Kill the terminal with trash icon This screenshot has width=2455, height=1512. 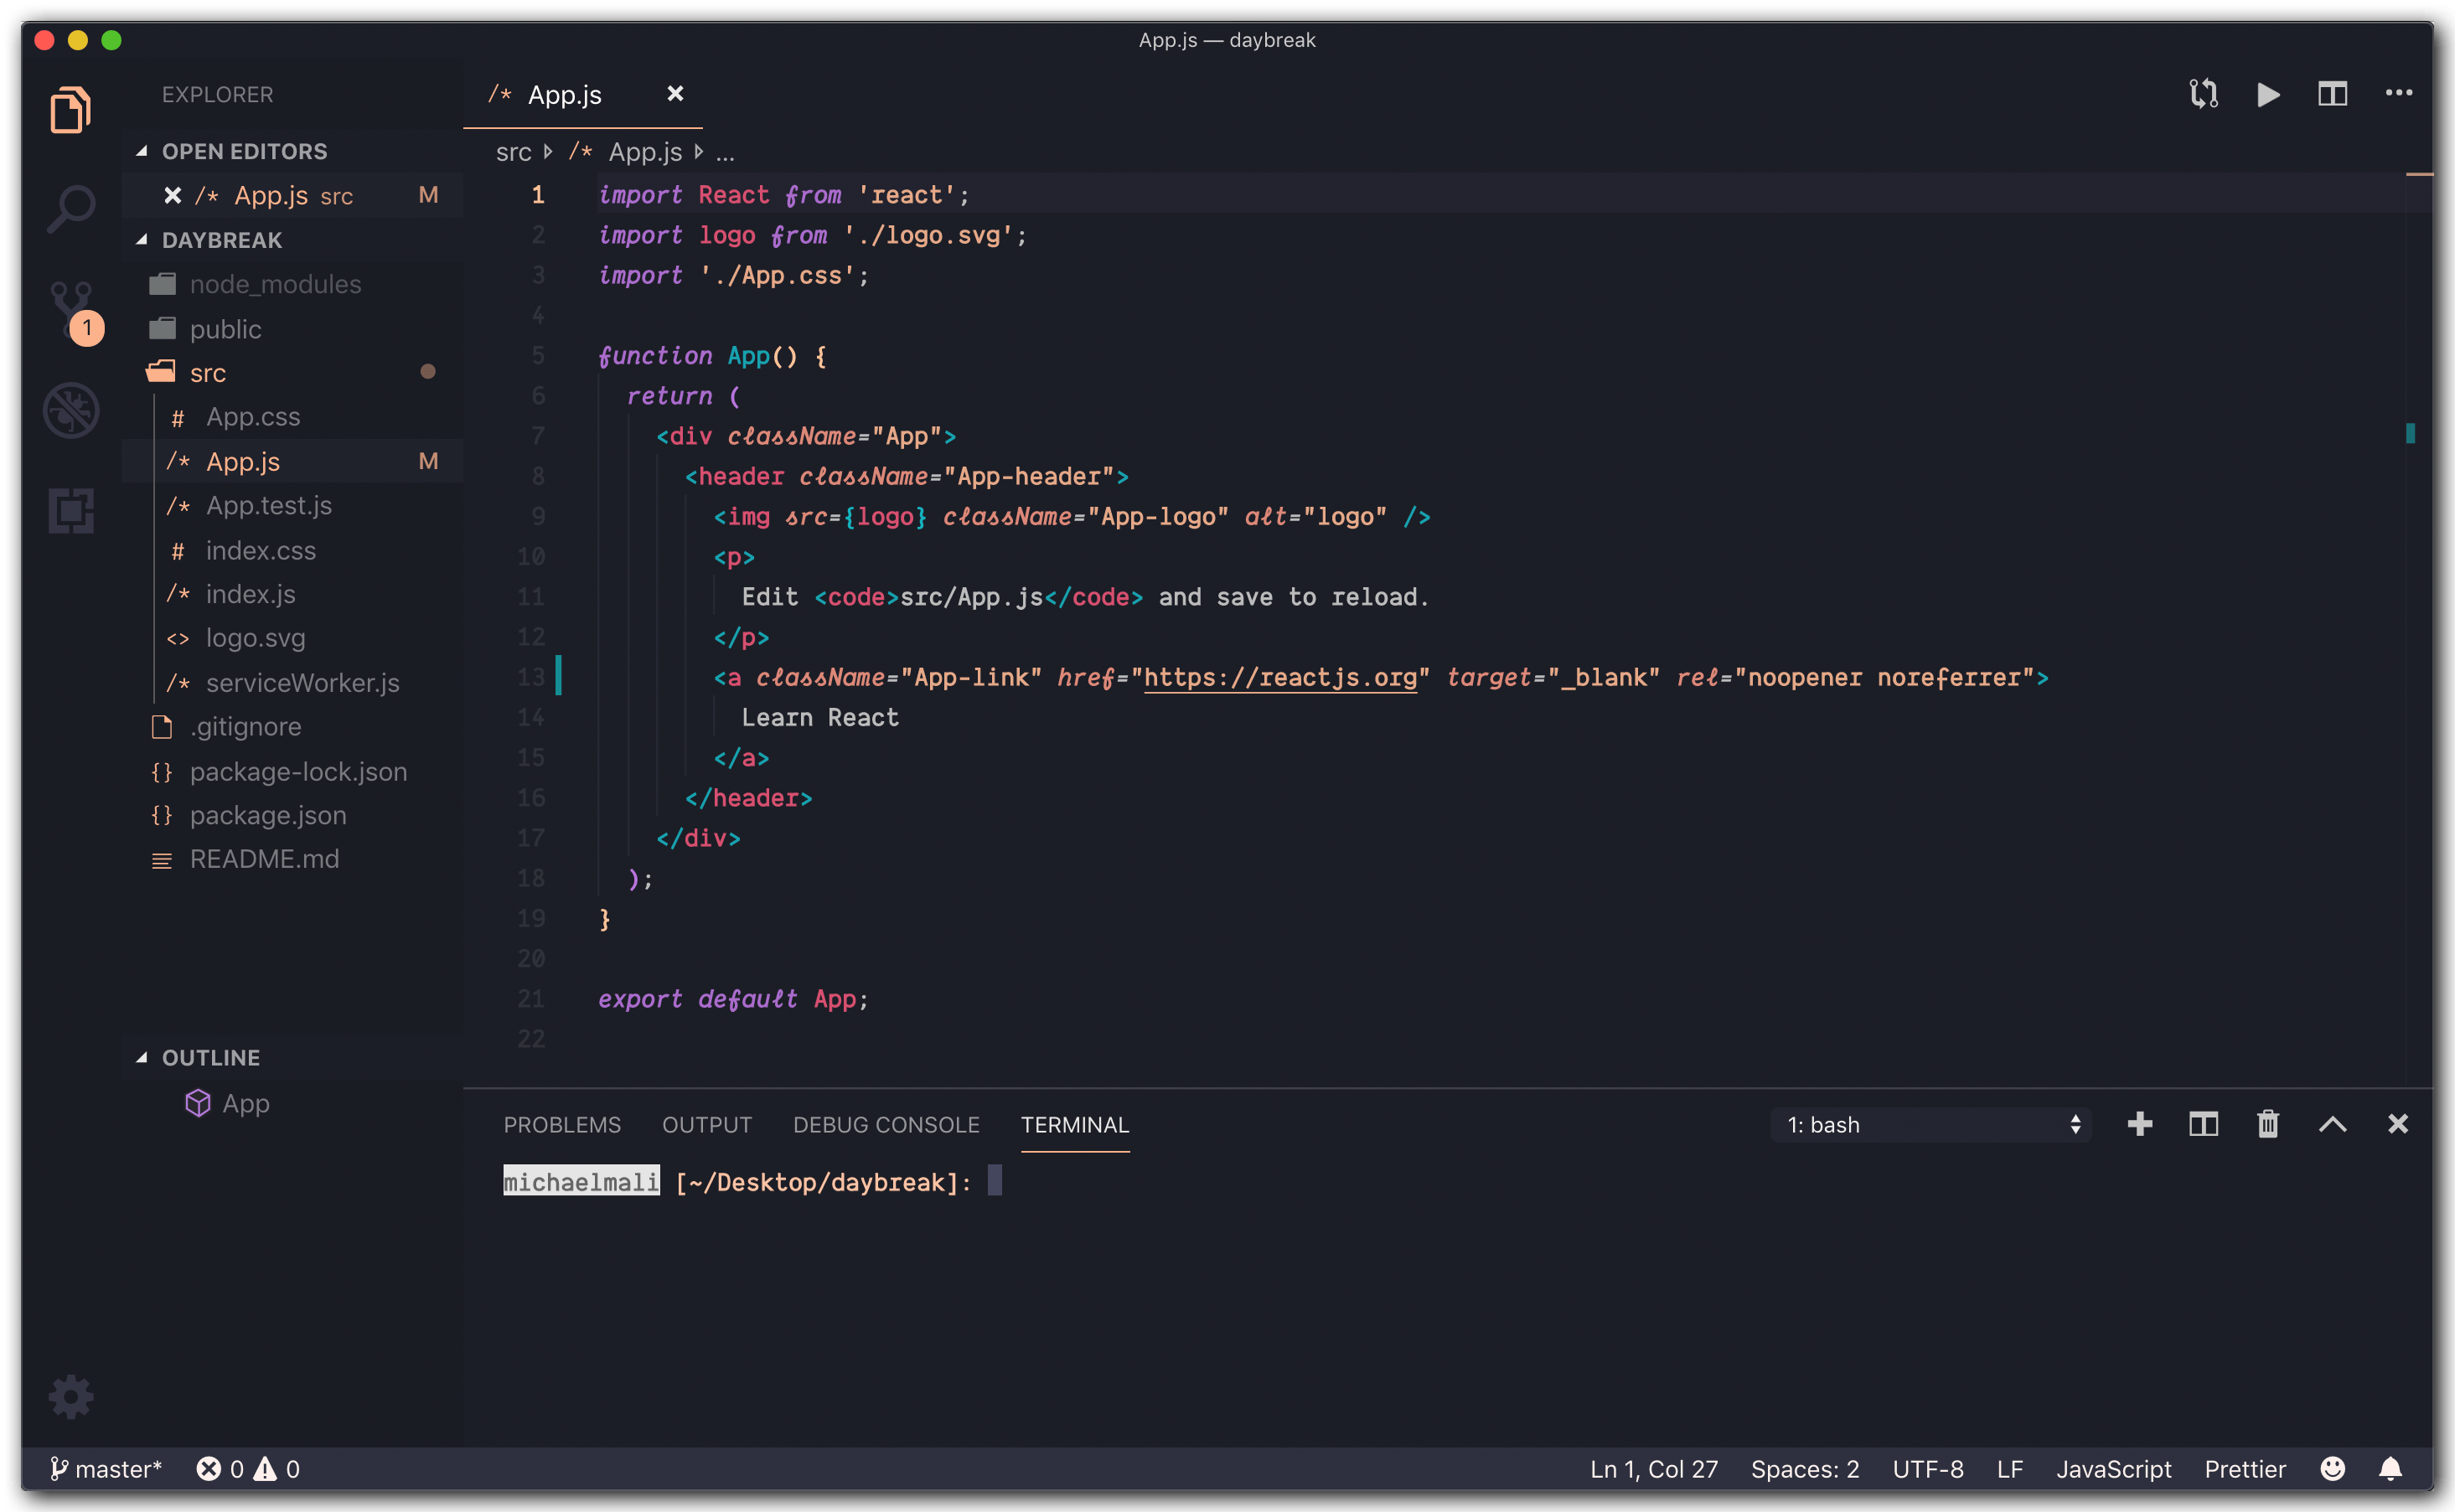[x=2267, y=1124]
